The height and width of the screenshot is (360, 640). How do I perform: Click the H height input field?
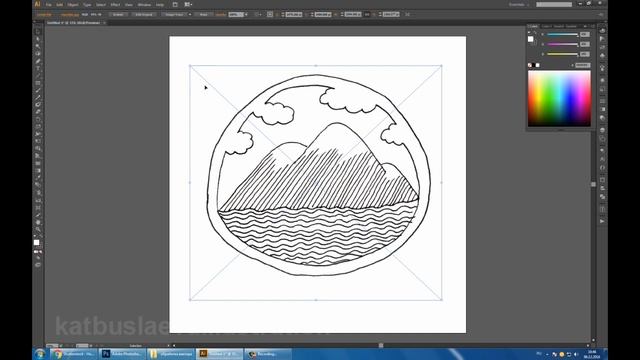click(x=391, y=14)
